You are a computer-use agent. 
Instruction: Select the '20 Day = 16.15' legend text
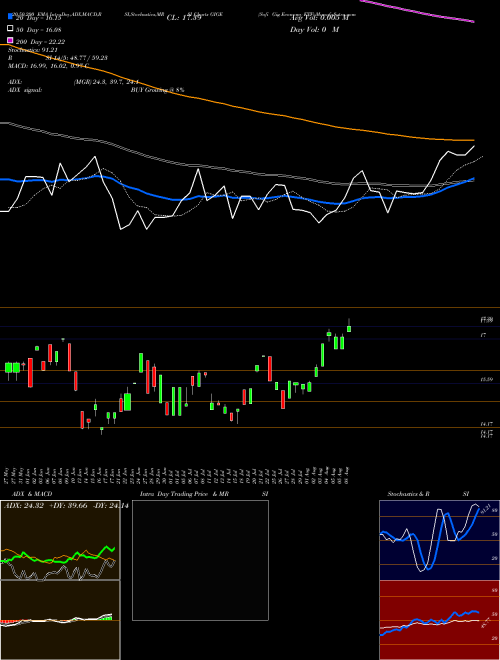[x=39, y=18]
